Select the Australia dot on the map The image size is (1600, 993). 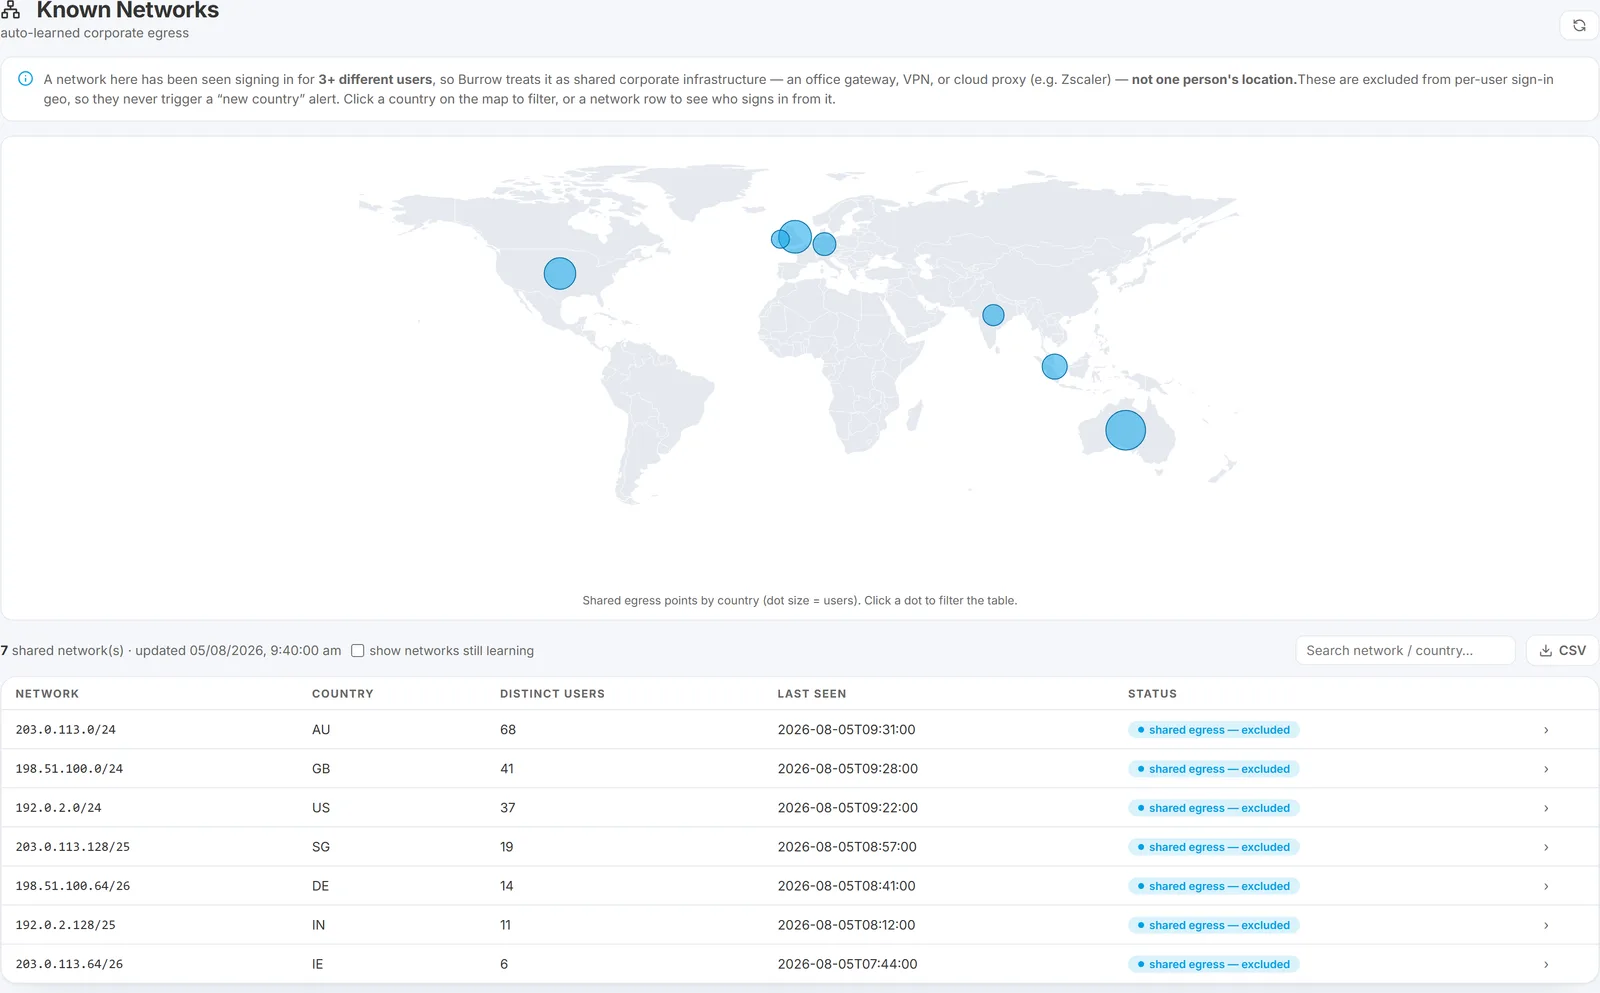click(x=1125, y=430)
